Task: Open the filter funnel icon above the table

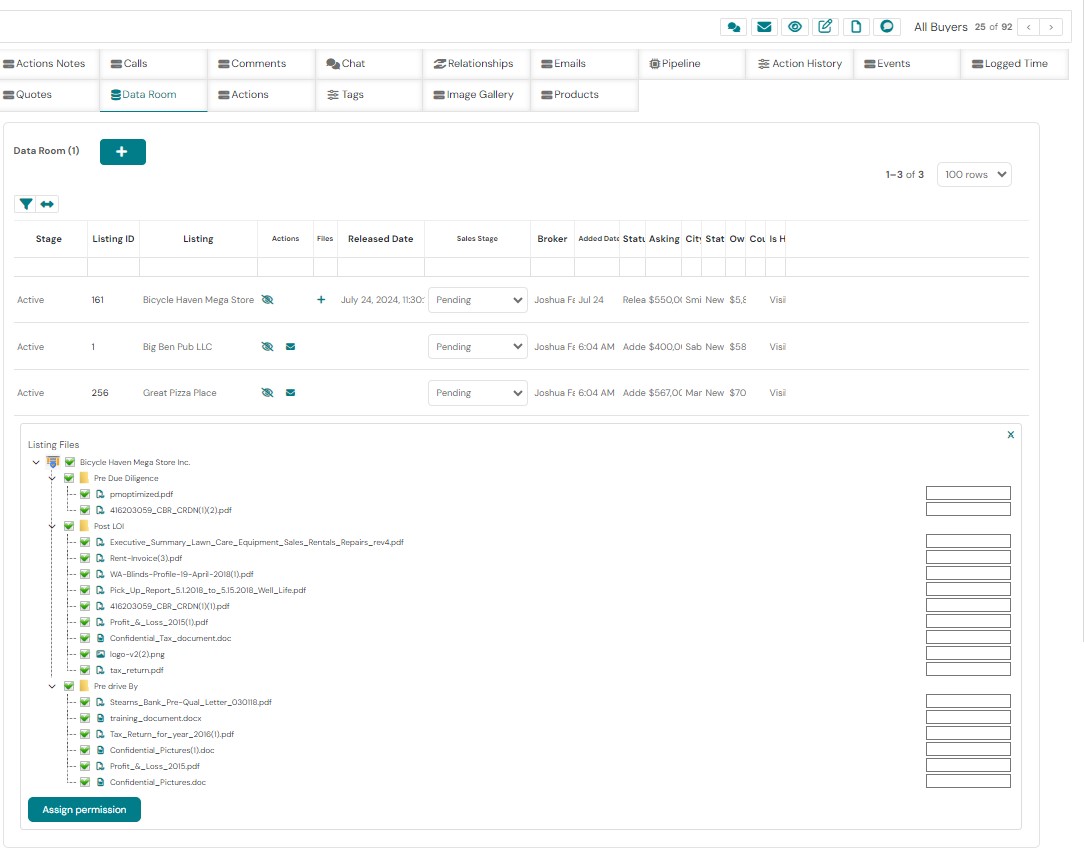Action: pyautogui.click(x=26, y=204)
